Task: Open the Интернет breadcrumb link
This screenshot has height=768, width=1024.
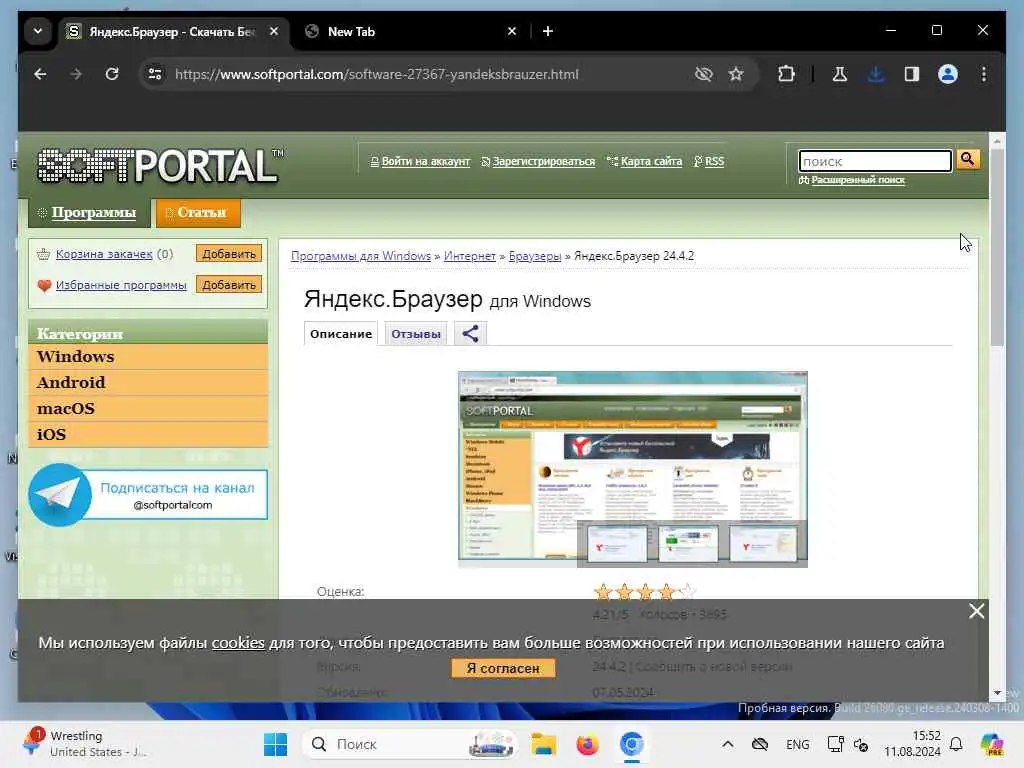Action: coord(470,256)
